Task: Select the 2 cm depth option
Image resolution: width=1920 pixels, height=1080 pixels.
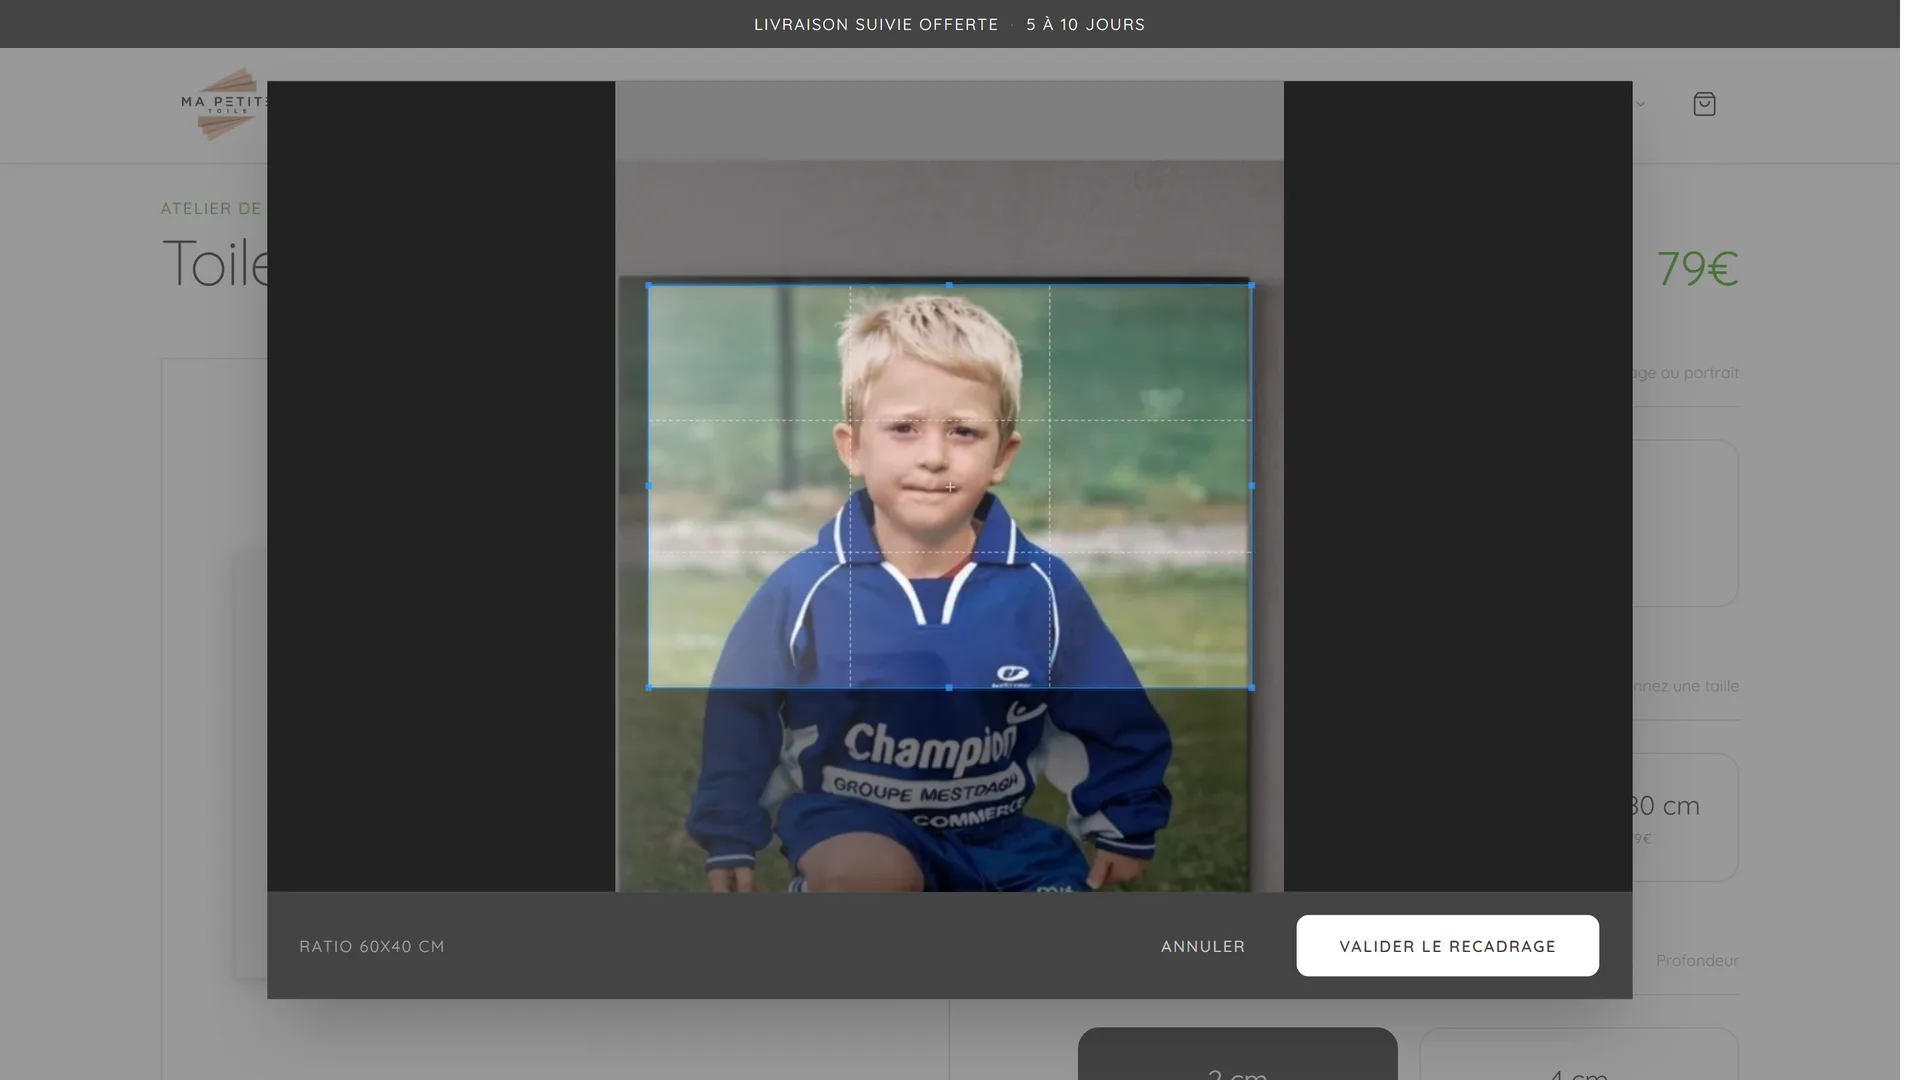Action: 1238,1054
